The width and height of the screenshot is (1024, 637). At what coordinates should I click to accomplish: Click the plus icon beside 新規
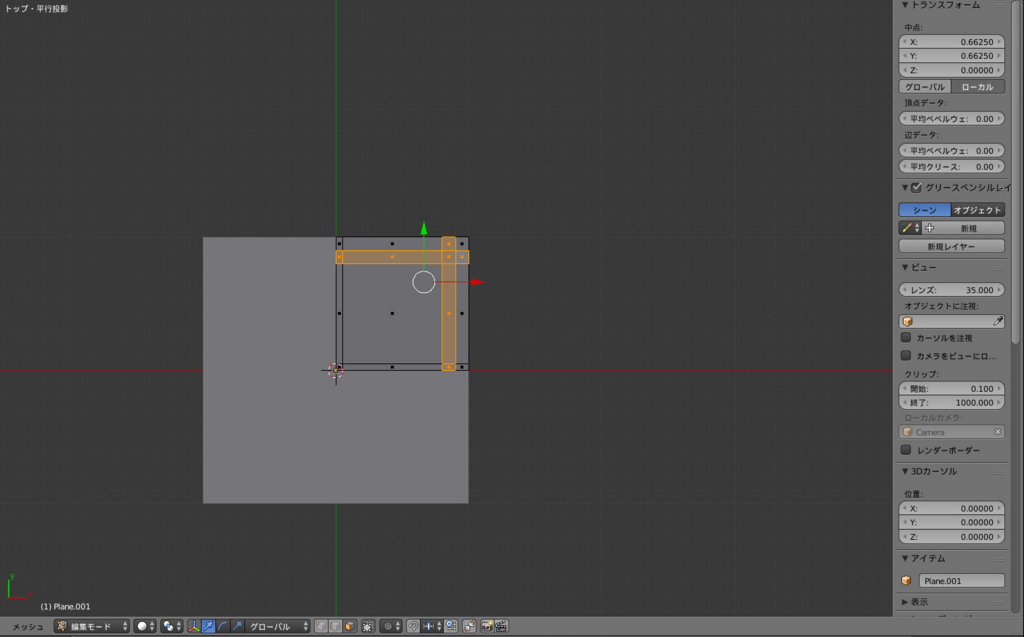click(x=929, y=228)
